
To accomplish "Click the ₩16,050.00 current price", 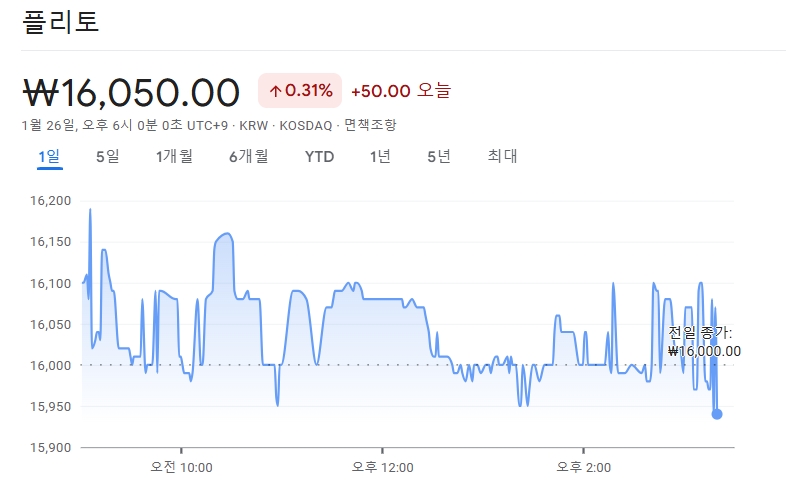I will coord(131,93).
